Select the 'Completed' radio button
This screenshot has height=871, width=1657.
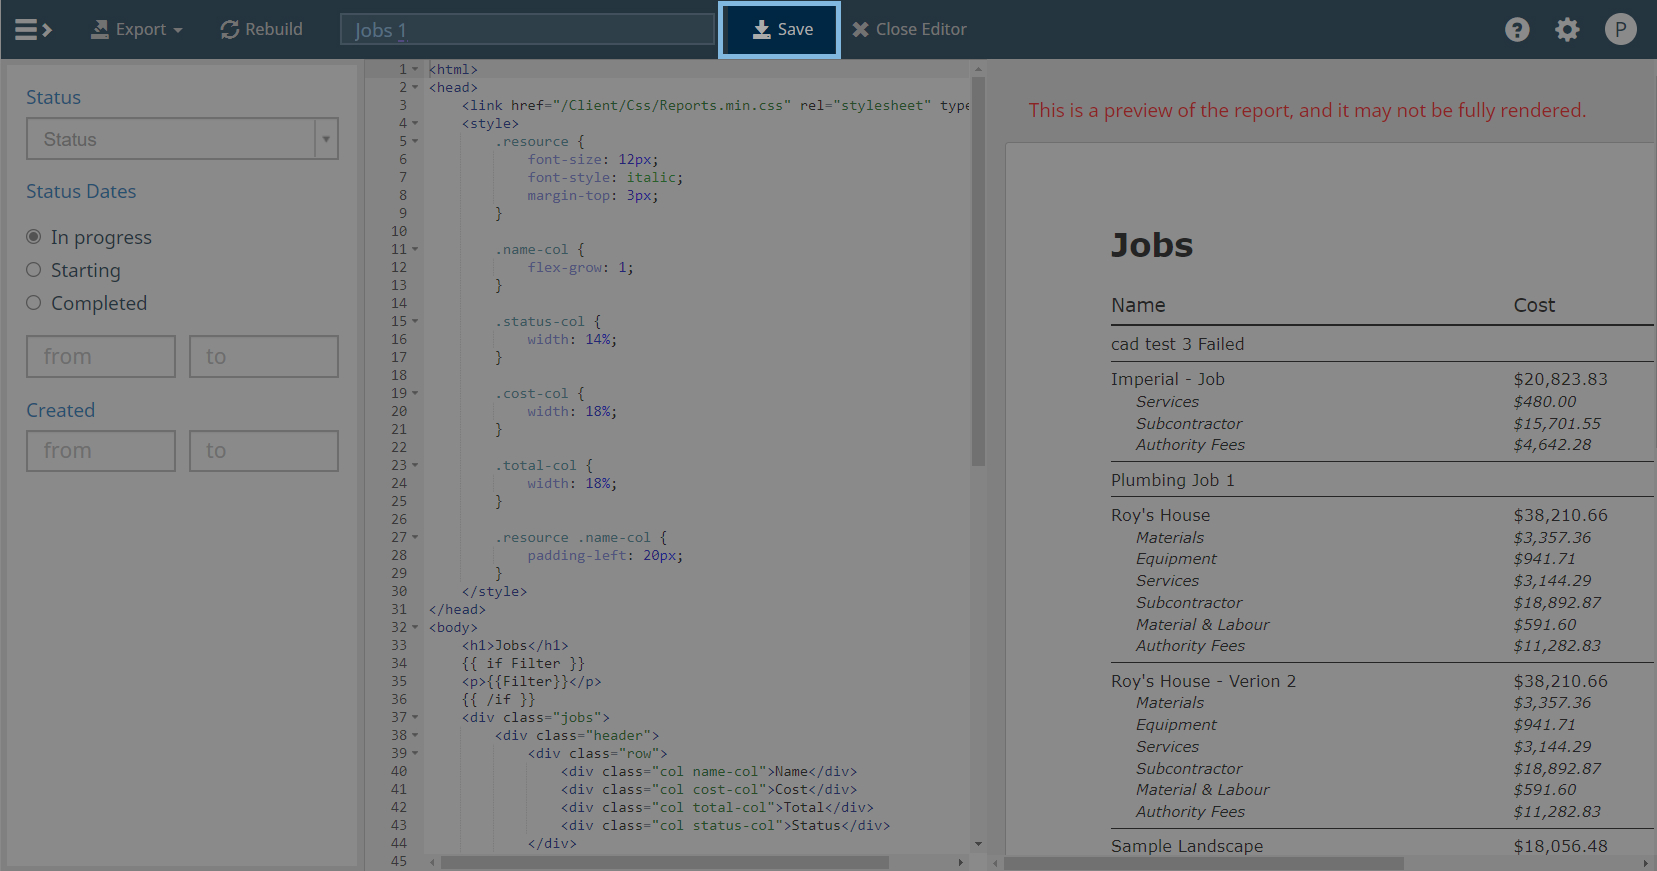coord(34,303)
